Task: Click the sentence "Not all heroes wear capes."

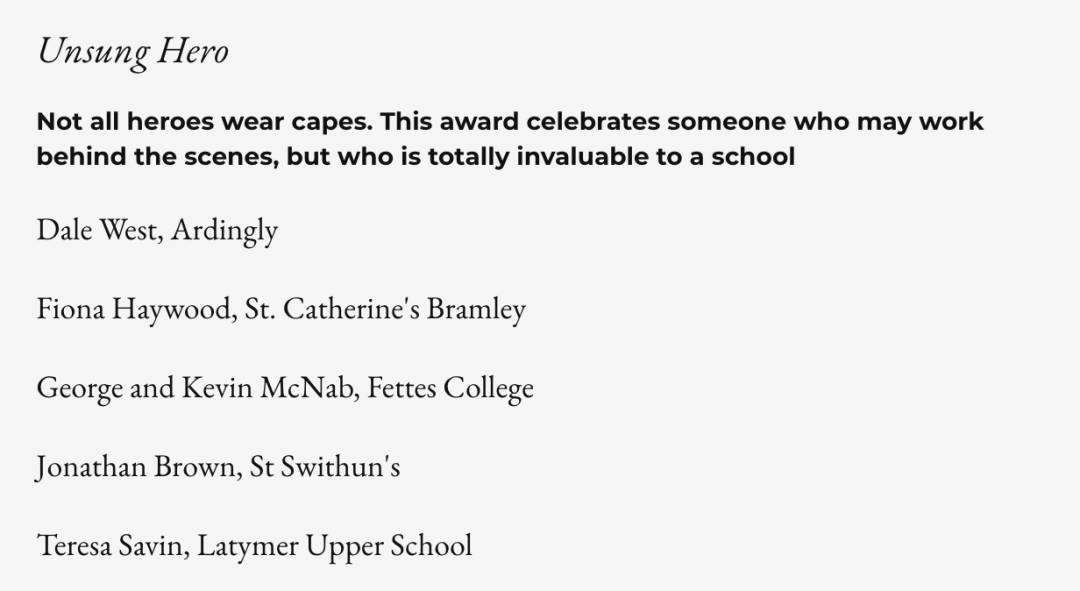Action: coord(205,122)
